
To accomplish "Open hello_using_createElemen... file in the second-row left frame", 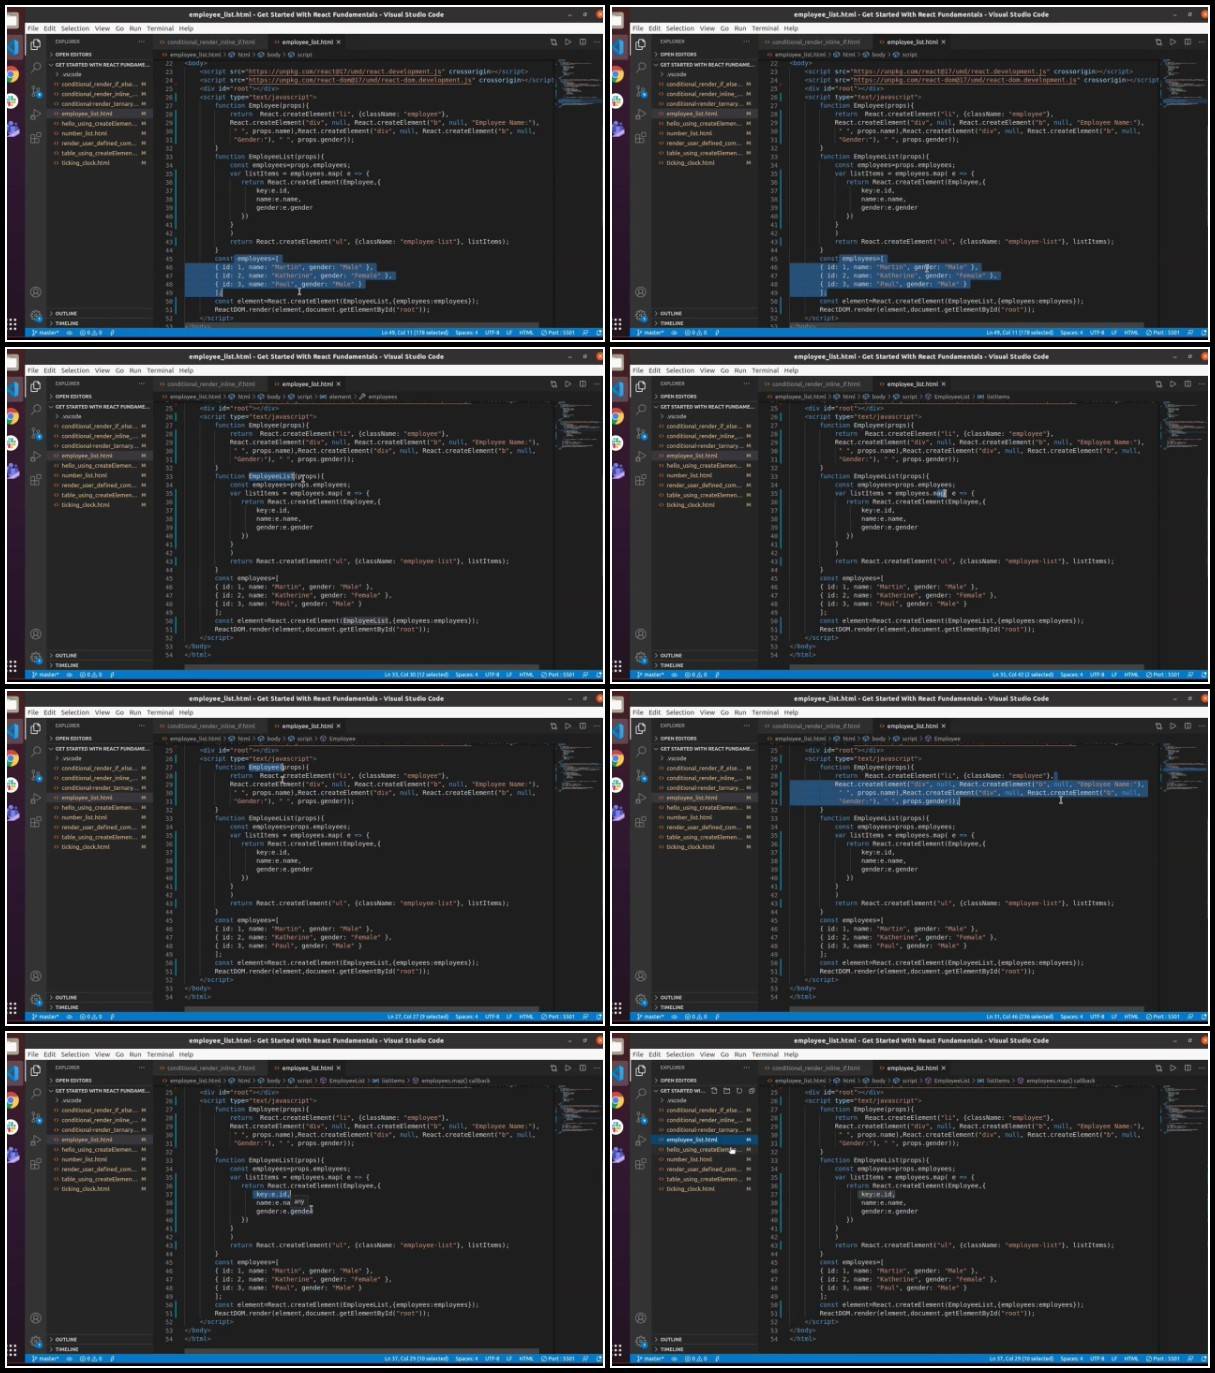I will coord(98,466).
